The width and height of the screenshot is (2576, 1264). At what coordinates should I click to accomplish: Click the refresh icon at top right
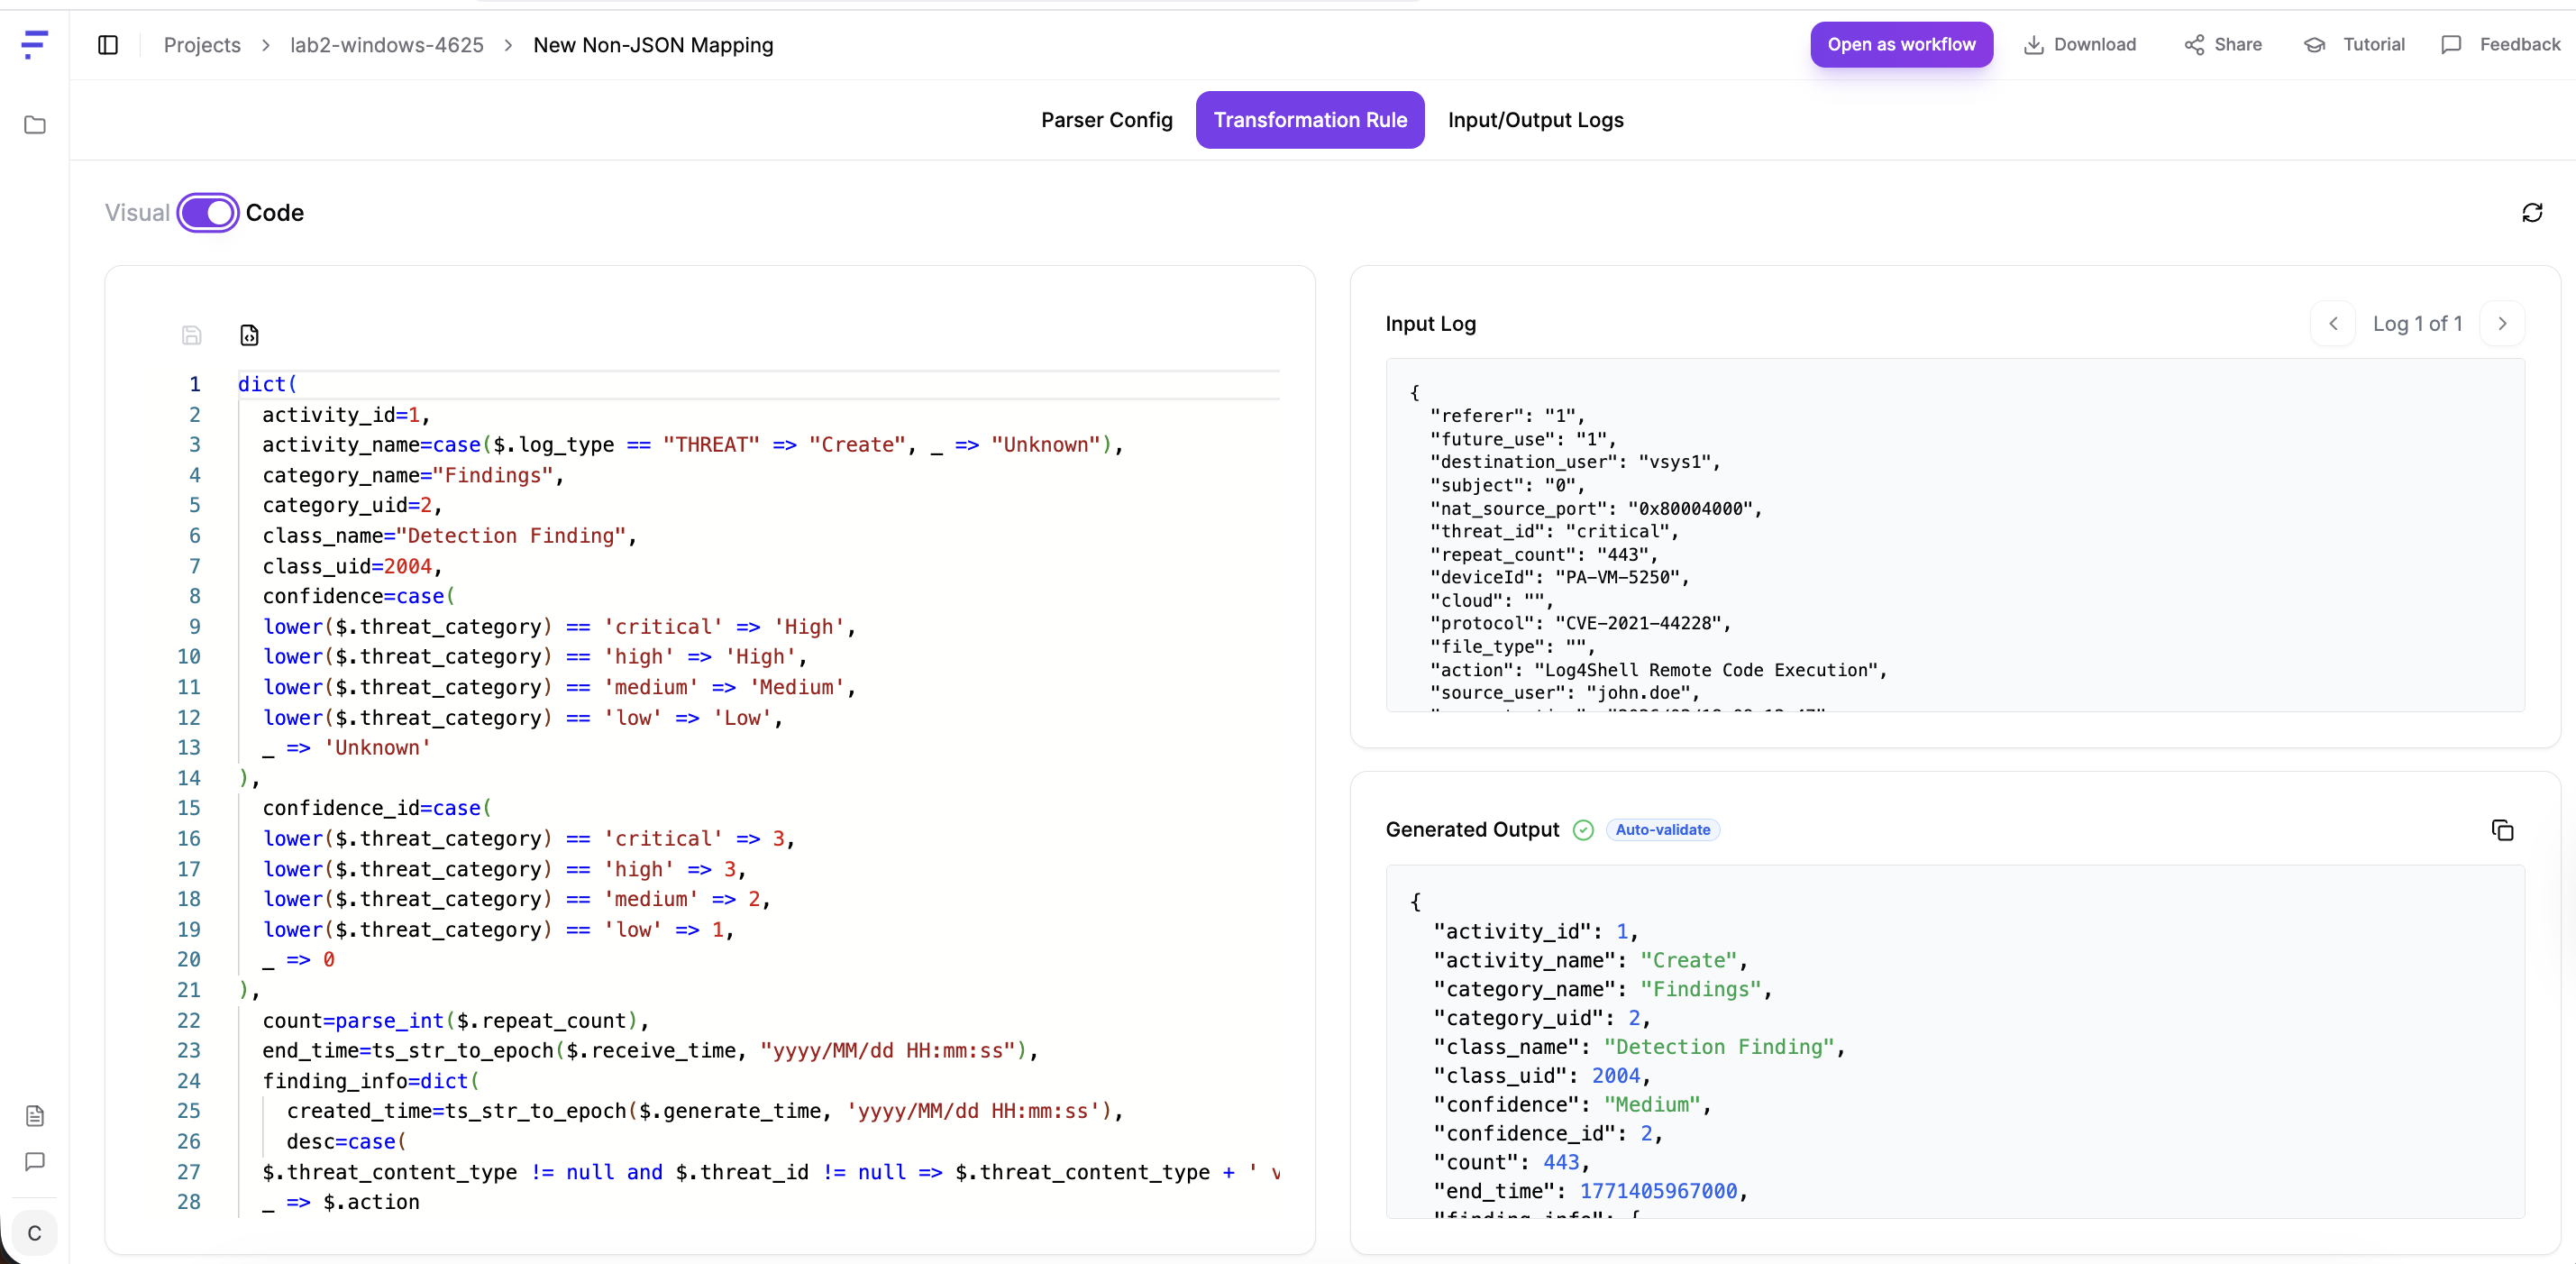2531,213
